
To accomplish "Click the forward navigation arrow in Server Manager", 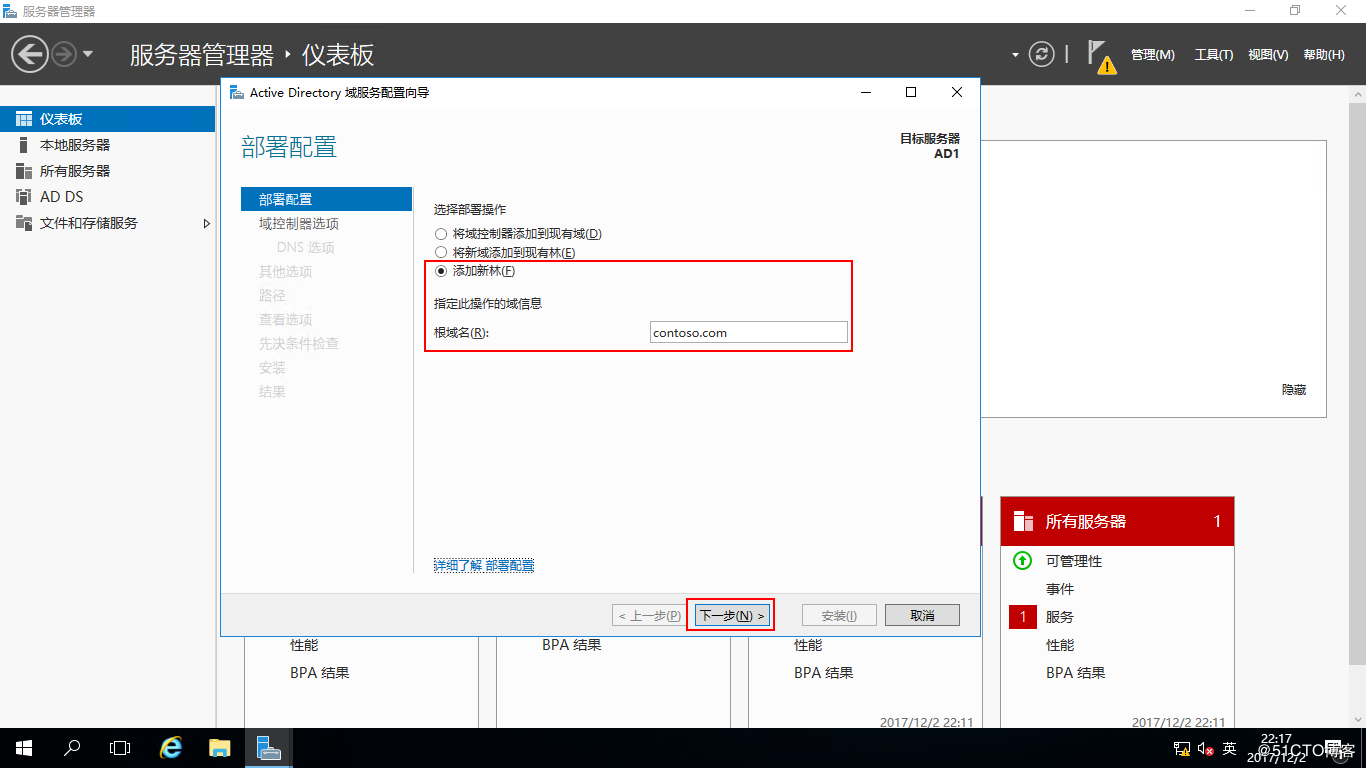I will click(x=64, y=54).
